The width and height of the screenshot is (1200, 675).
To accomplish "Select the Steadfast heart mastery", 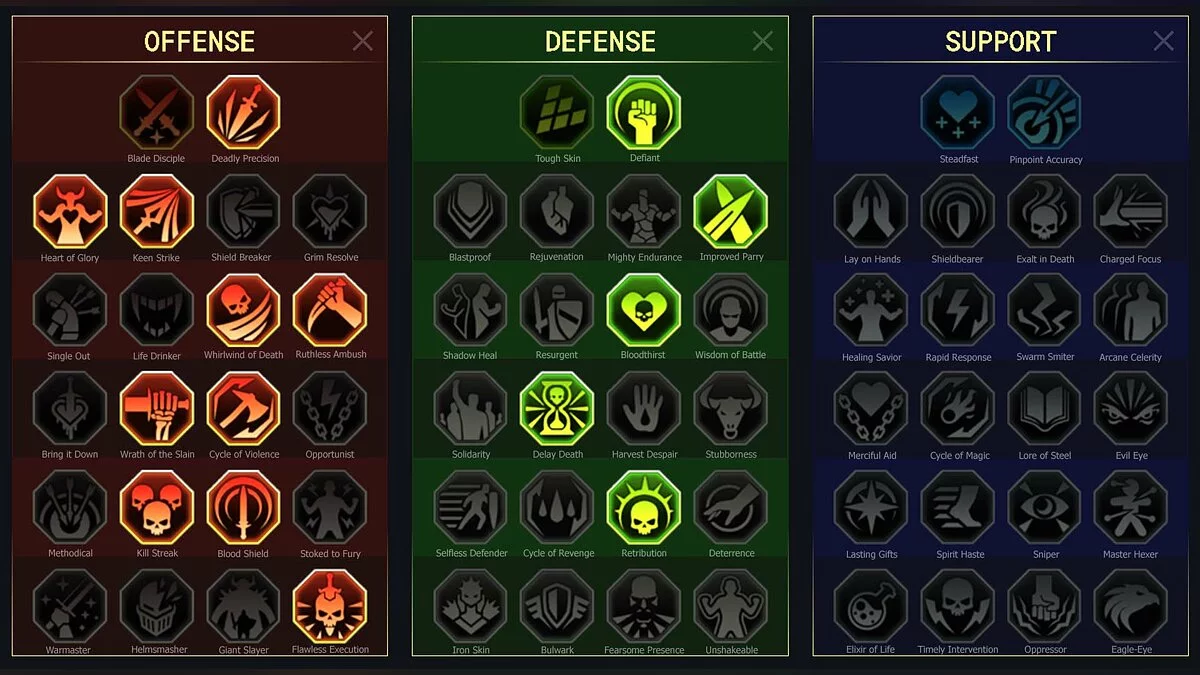I will coord(958,113).
